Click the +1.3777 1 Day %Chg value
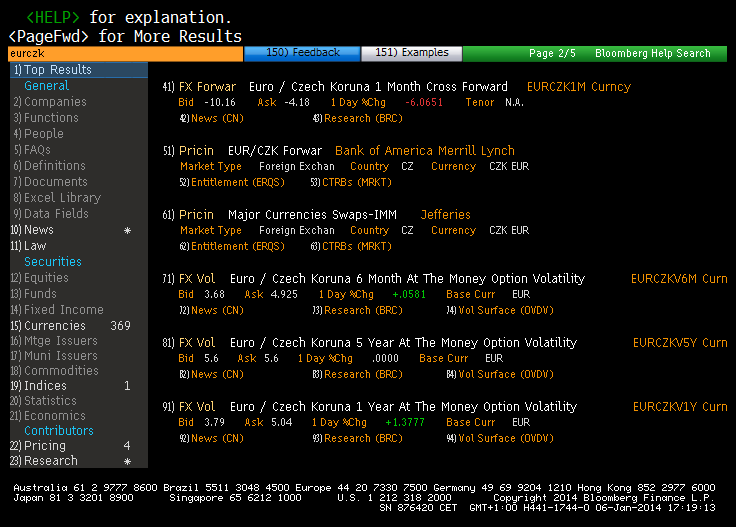The height and width of the screenshot is (527, 736). click(405, 422)
